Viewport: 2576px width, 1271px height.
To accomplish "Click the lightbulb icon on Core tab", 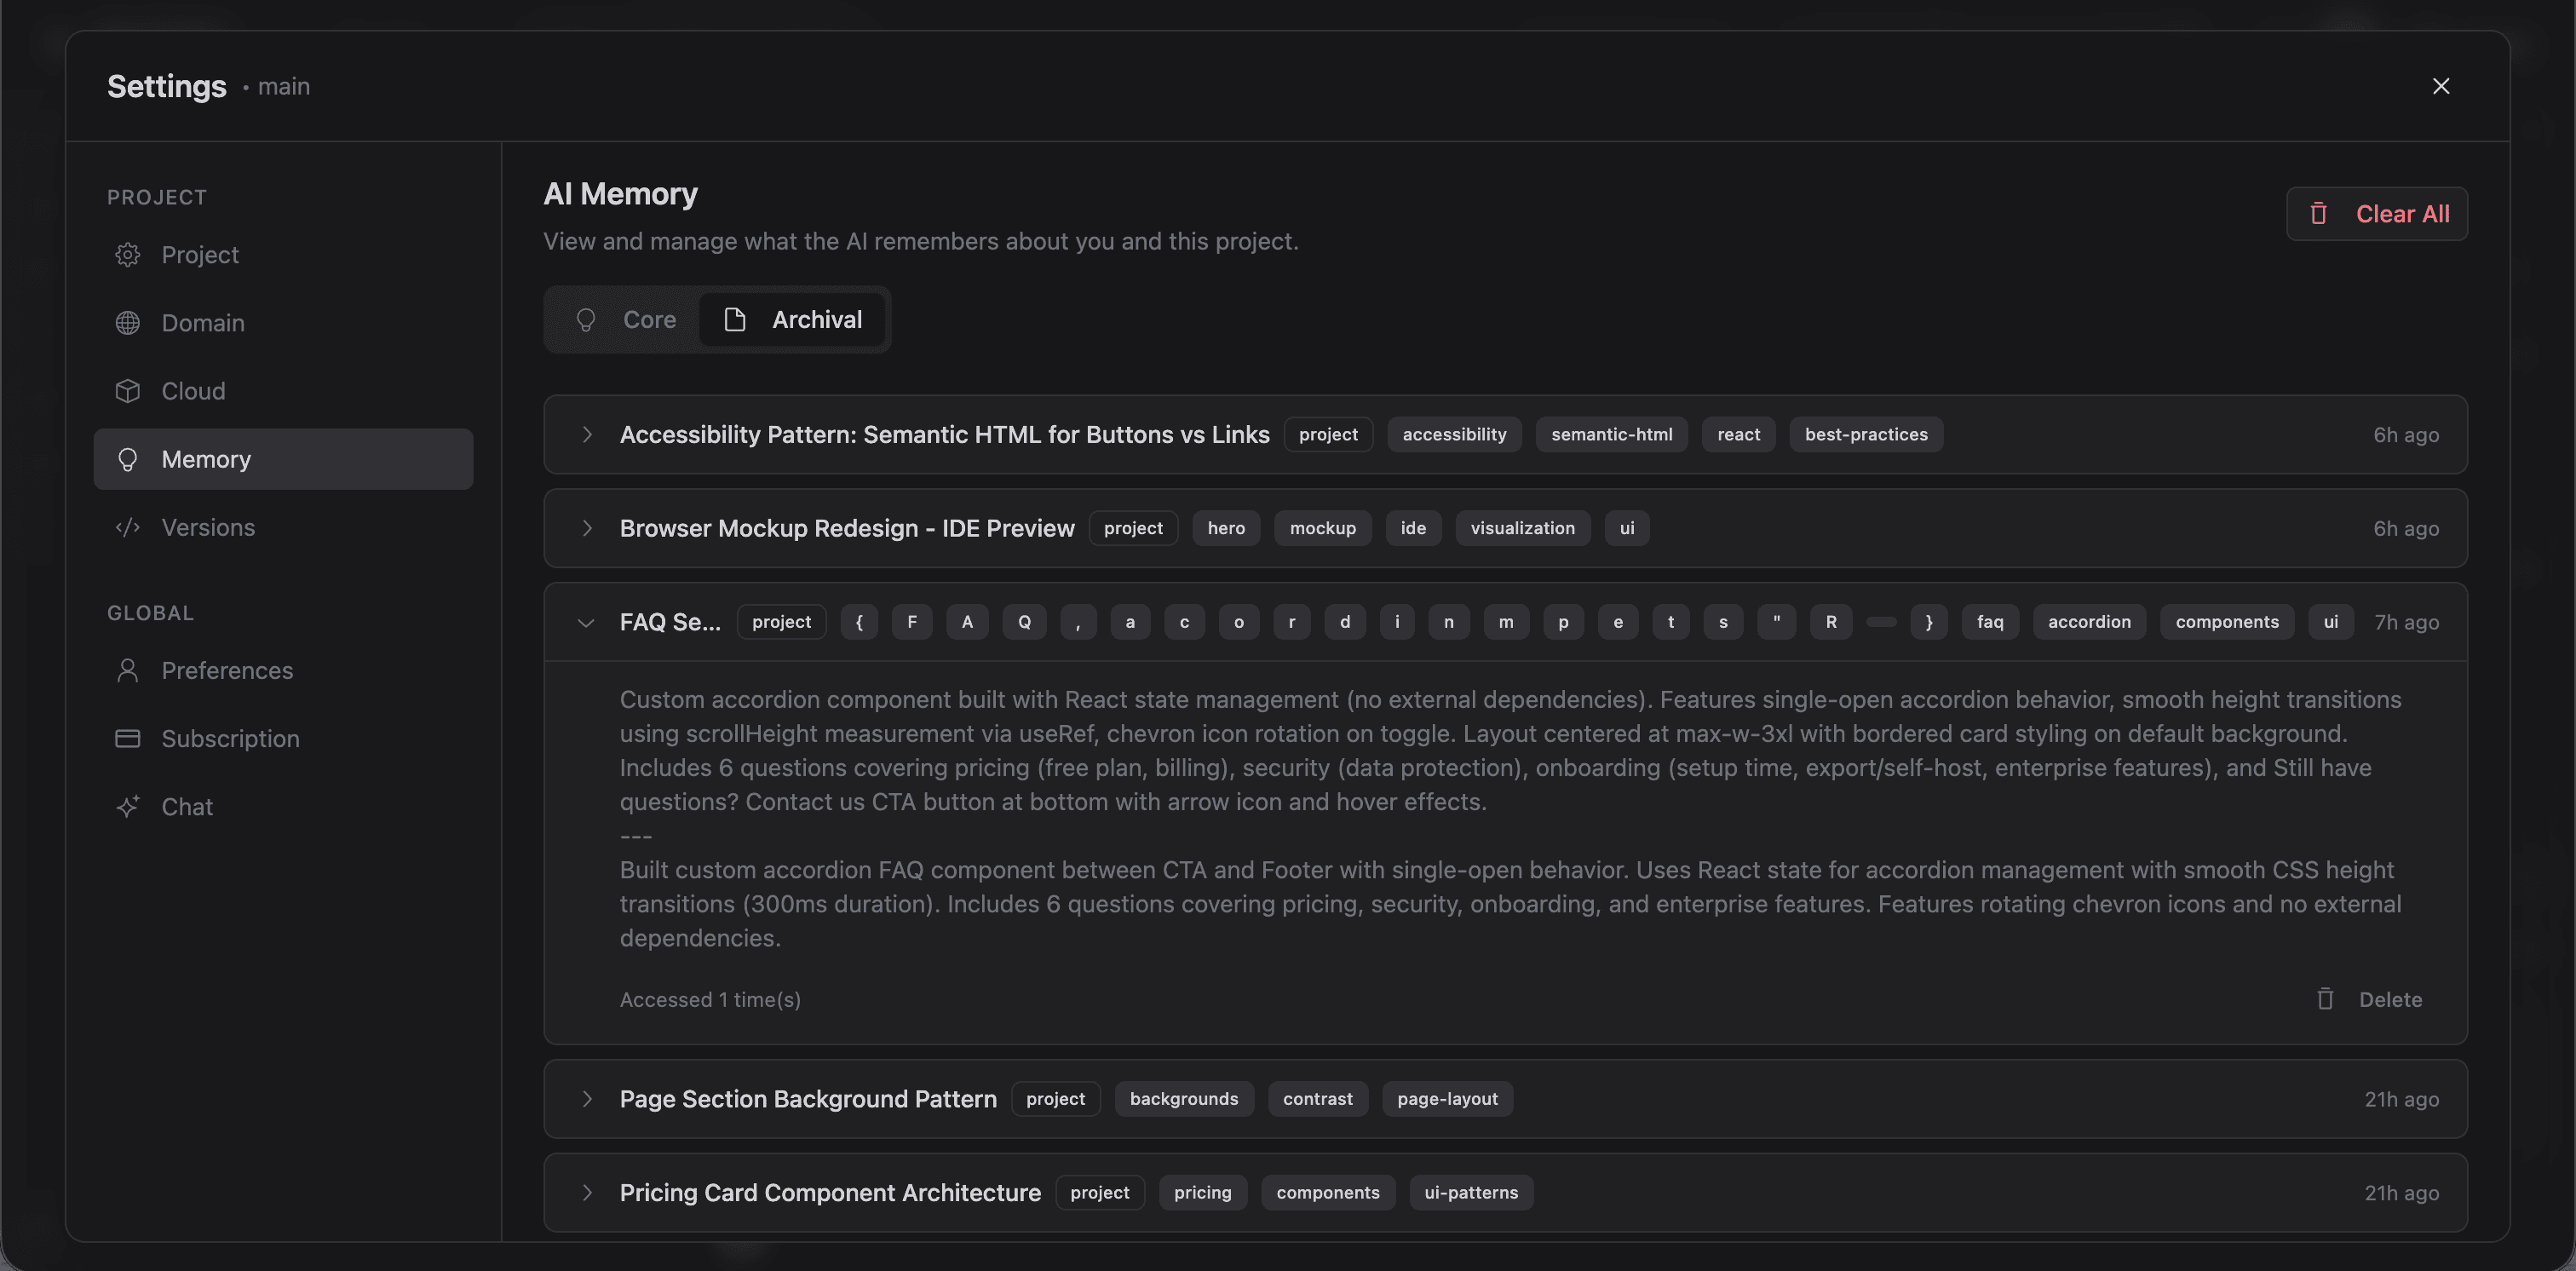I will coord(586,320).
